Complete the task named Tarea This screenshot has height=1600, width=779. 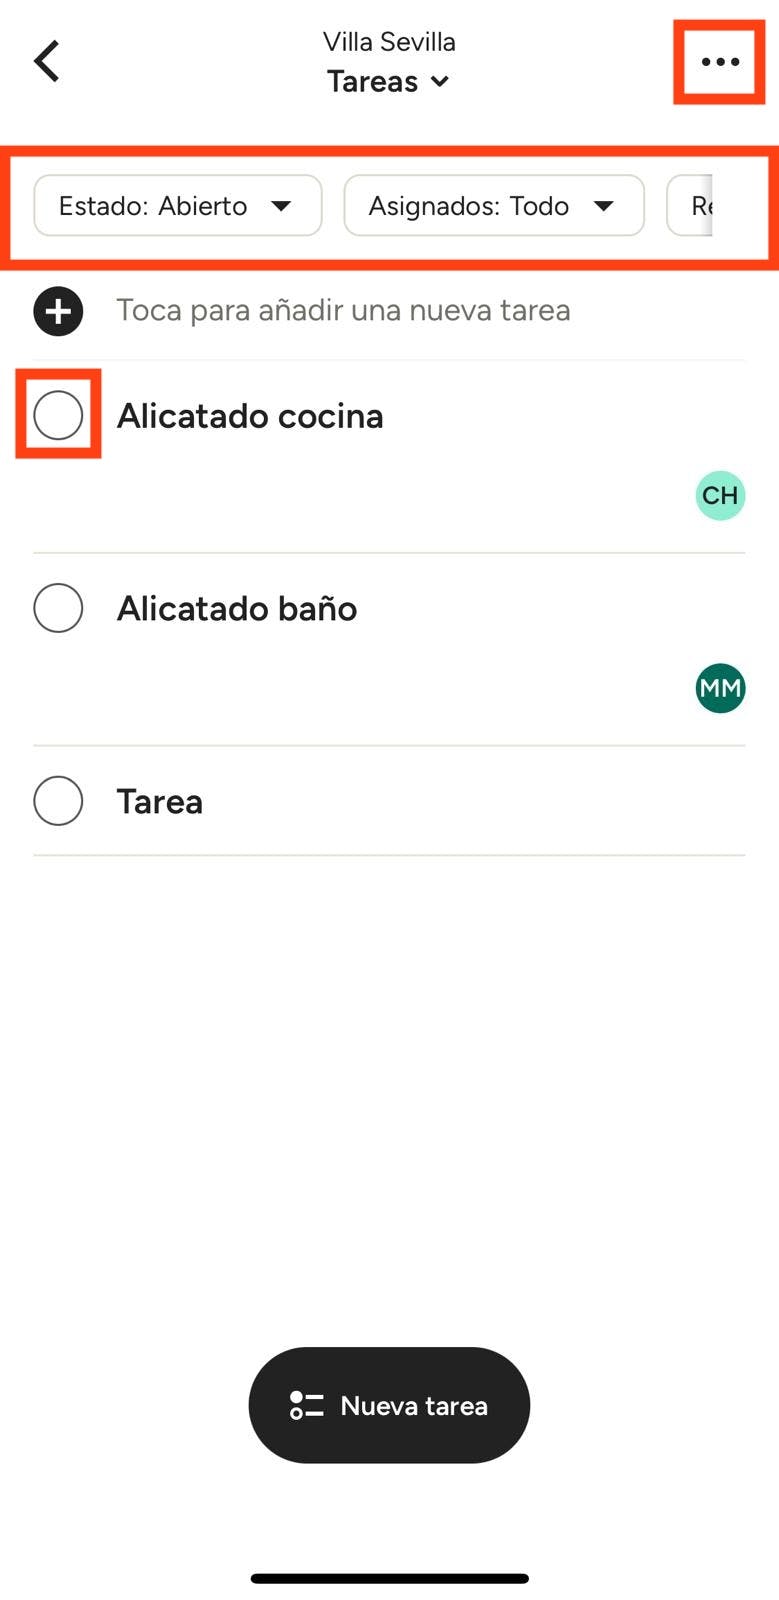[x=58, y=801]
